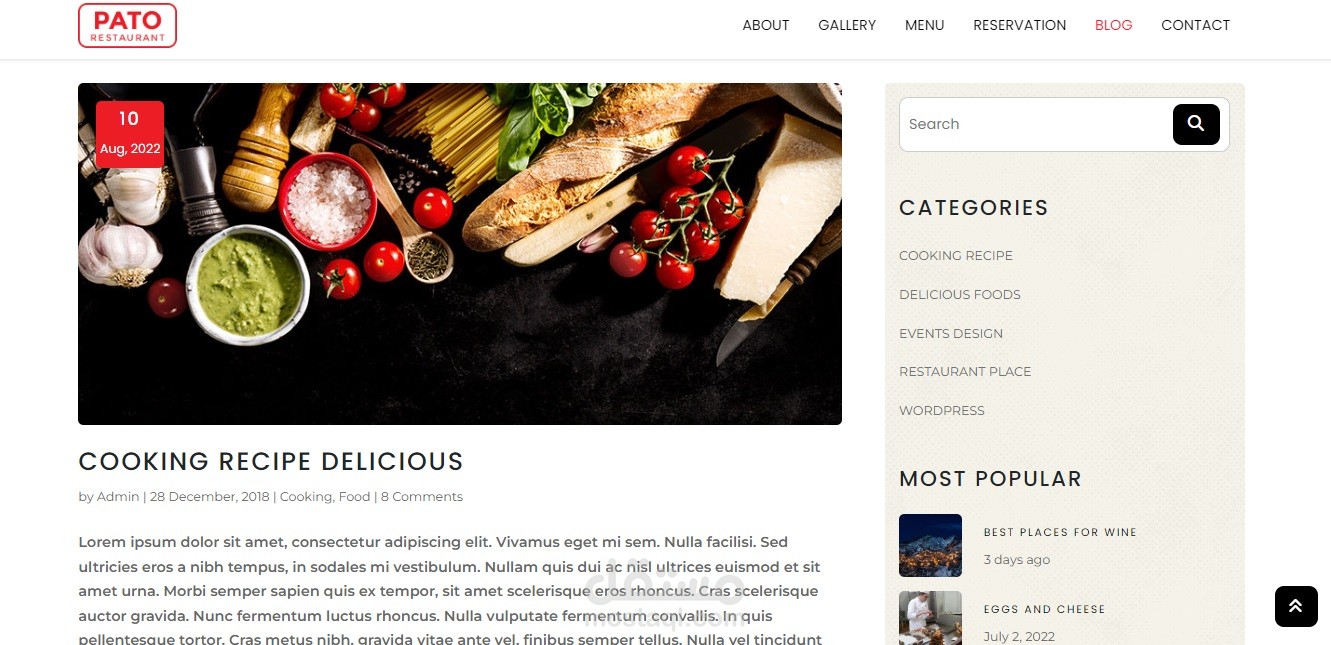Open the Restaurant Place category
This screenshot has height=645, width=1331.
(965, 372)
